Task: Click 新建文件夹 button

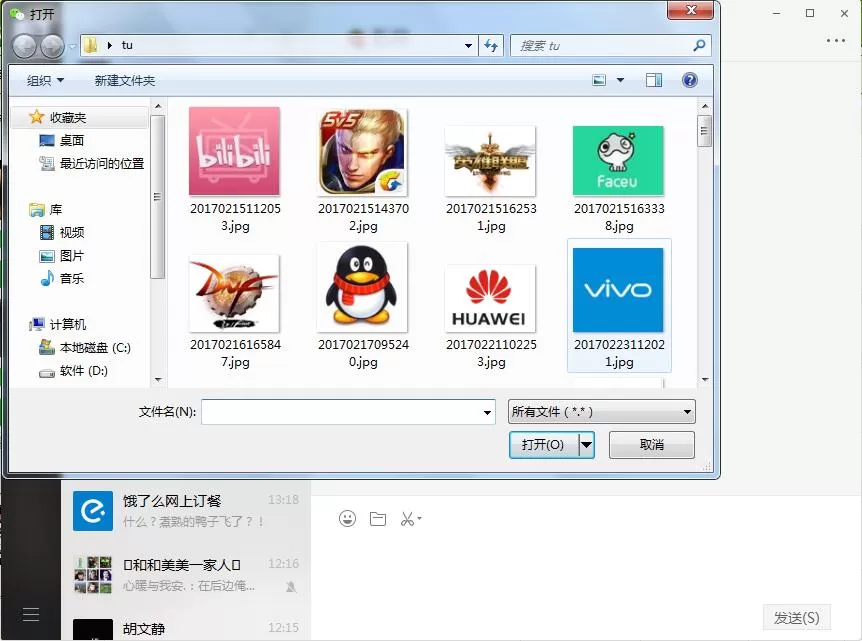Action: (x=125, y=80)
